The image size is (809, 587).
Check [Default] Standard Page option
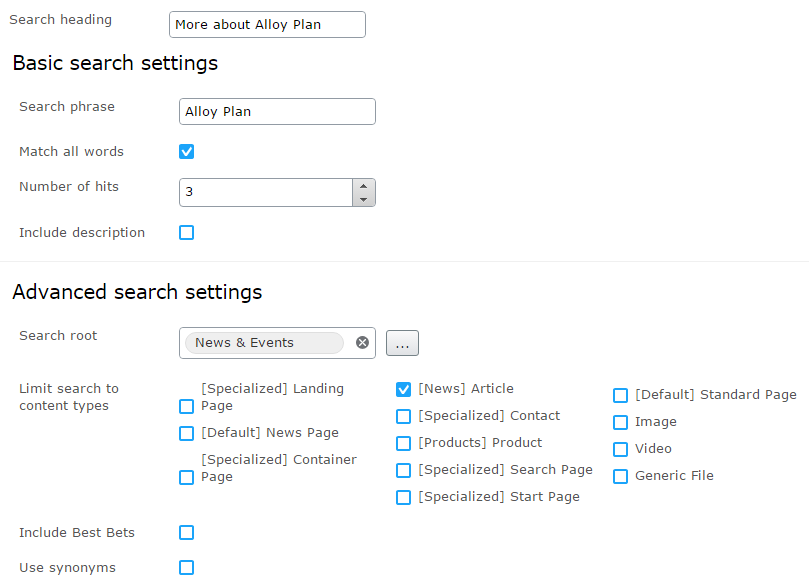click(620, 395)
